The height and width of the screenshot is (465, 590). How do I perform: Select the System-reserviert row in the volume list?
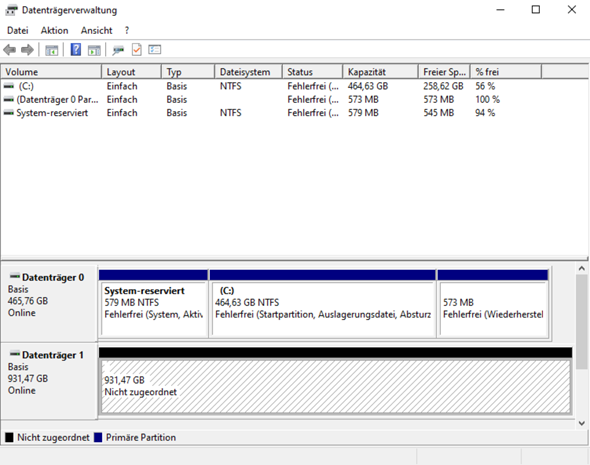pyautogui.click(x=295, y=113)
